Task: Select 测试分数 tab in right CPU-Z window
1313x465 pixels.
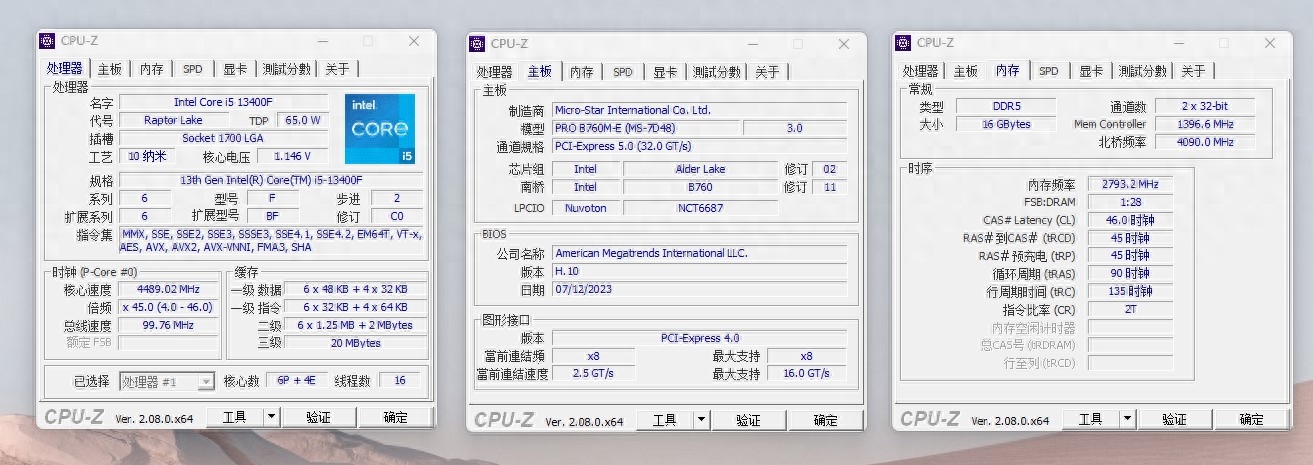Action: coord(1142,71)
